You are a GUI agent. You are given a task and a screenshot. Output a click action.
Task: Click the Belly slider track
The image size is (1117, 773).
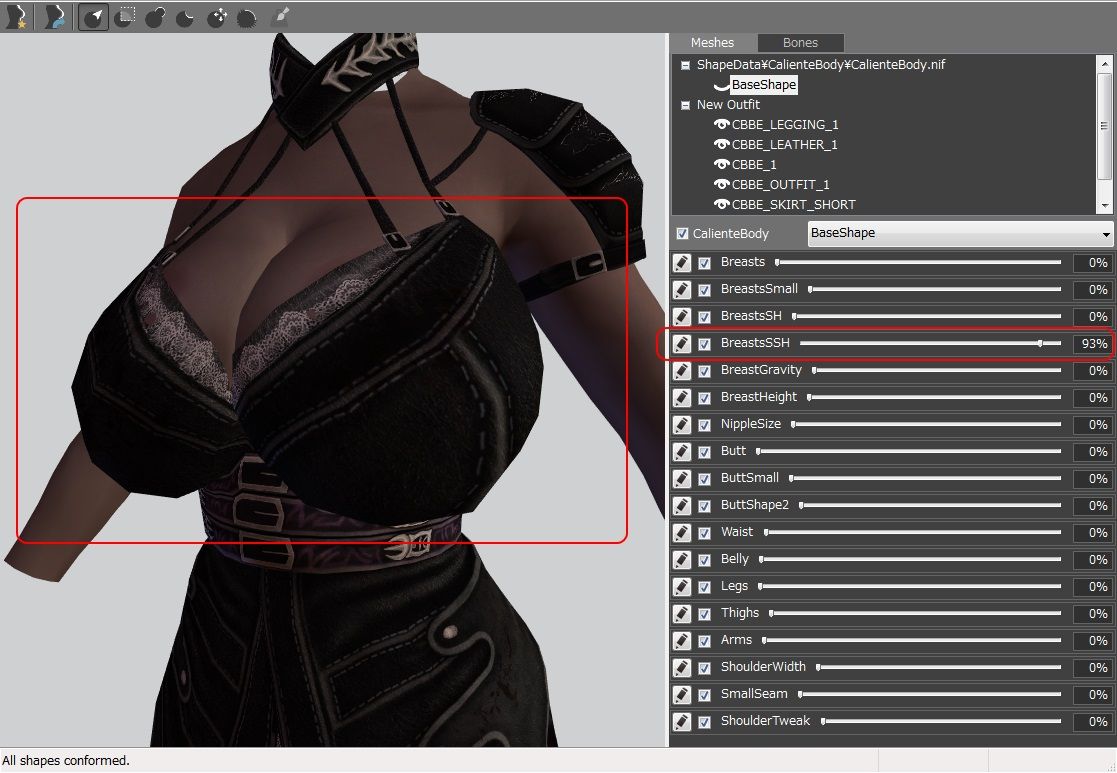click(x=910, y=559)
